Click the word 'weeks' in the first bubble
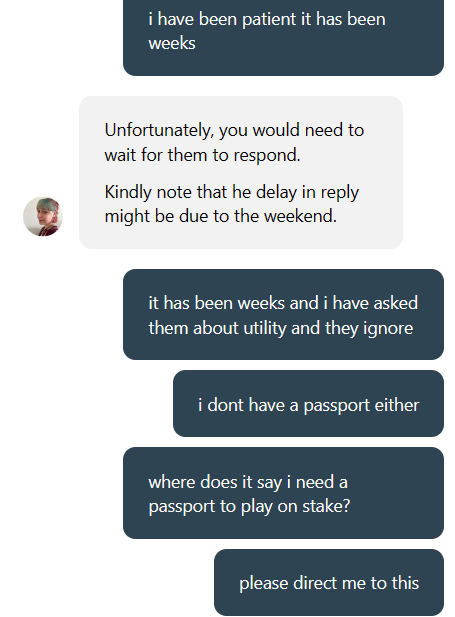This screenshot has width=455, height=617. (172, 43)
